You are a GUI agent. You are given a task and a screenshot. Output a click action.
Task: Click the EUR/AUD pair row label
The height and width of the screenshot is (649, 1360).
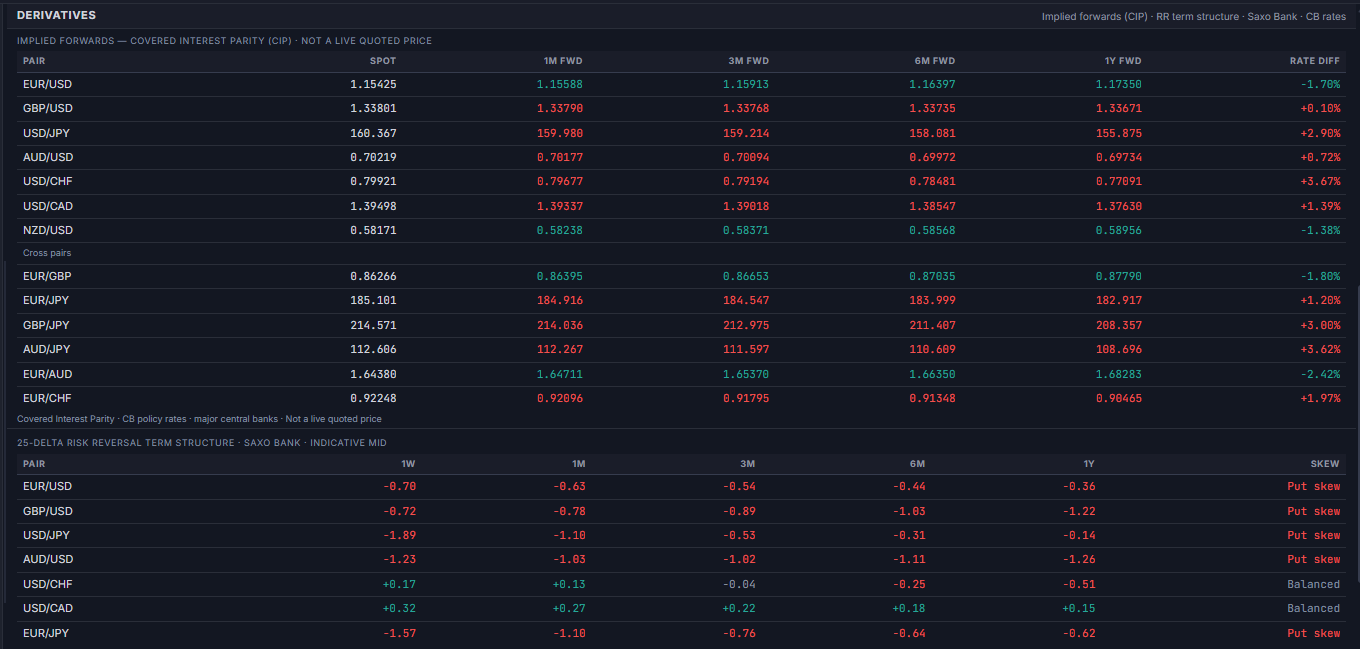coord(47,374)
